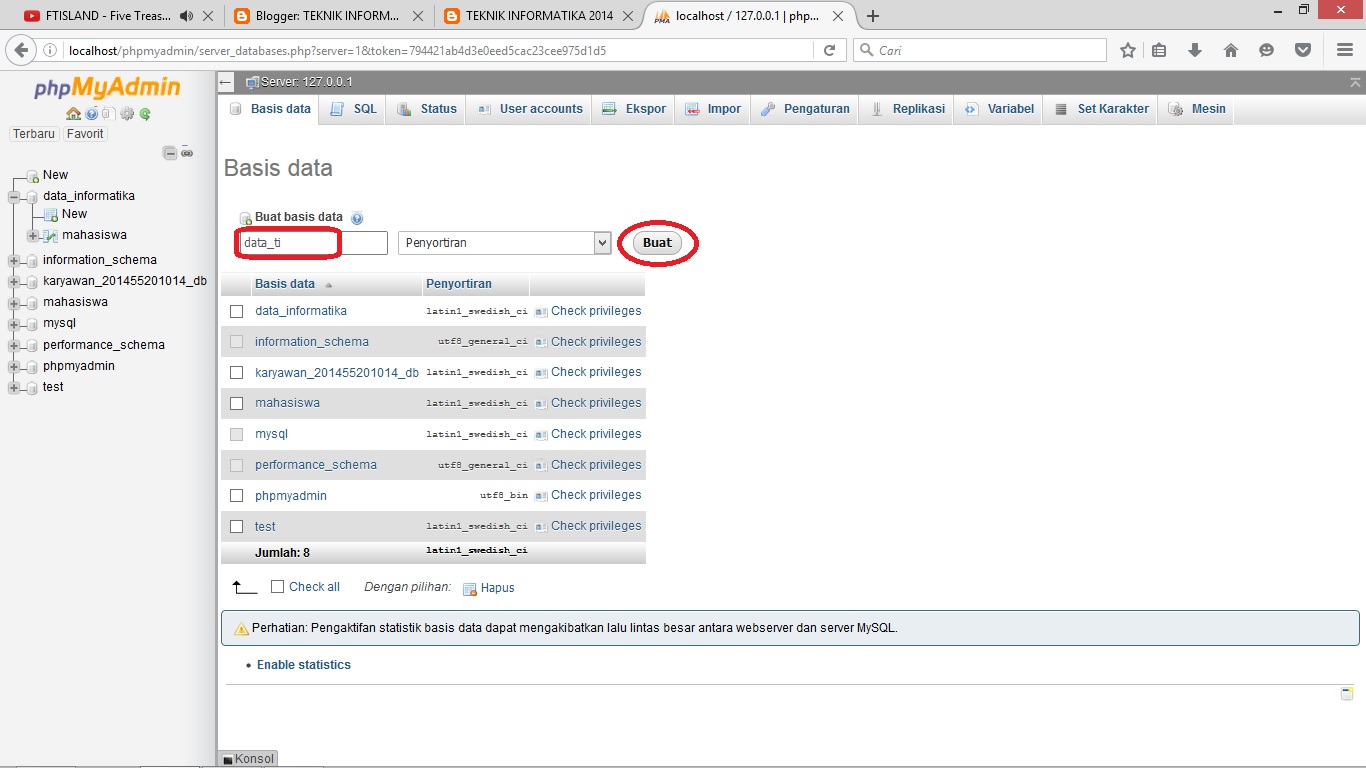Image resolution: width=1366 pixels, height=768 pixels.
Task: Click the Home icon under phpMyAdmin logo
Action: pos(73,113)
